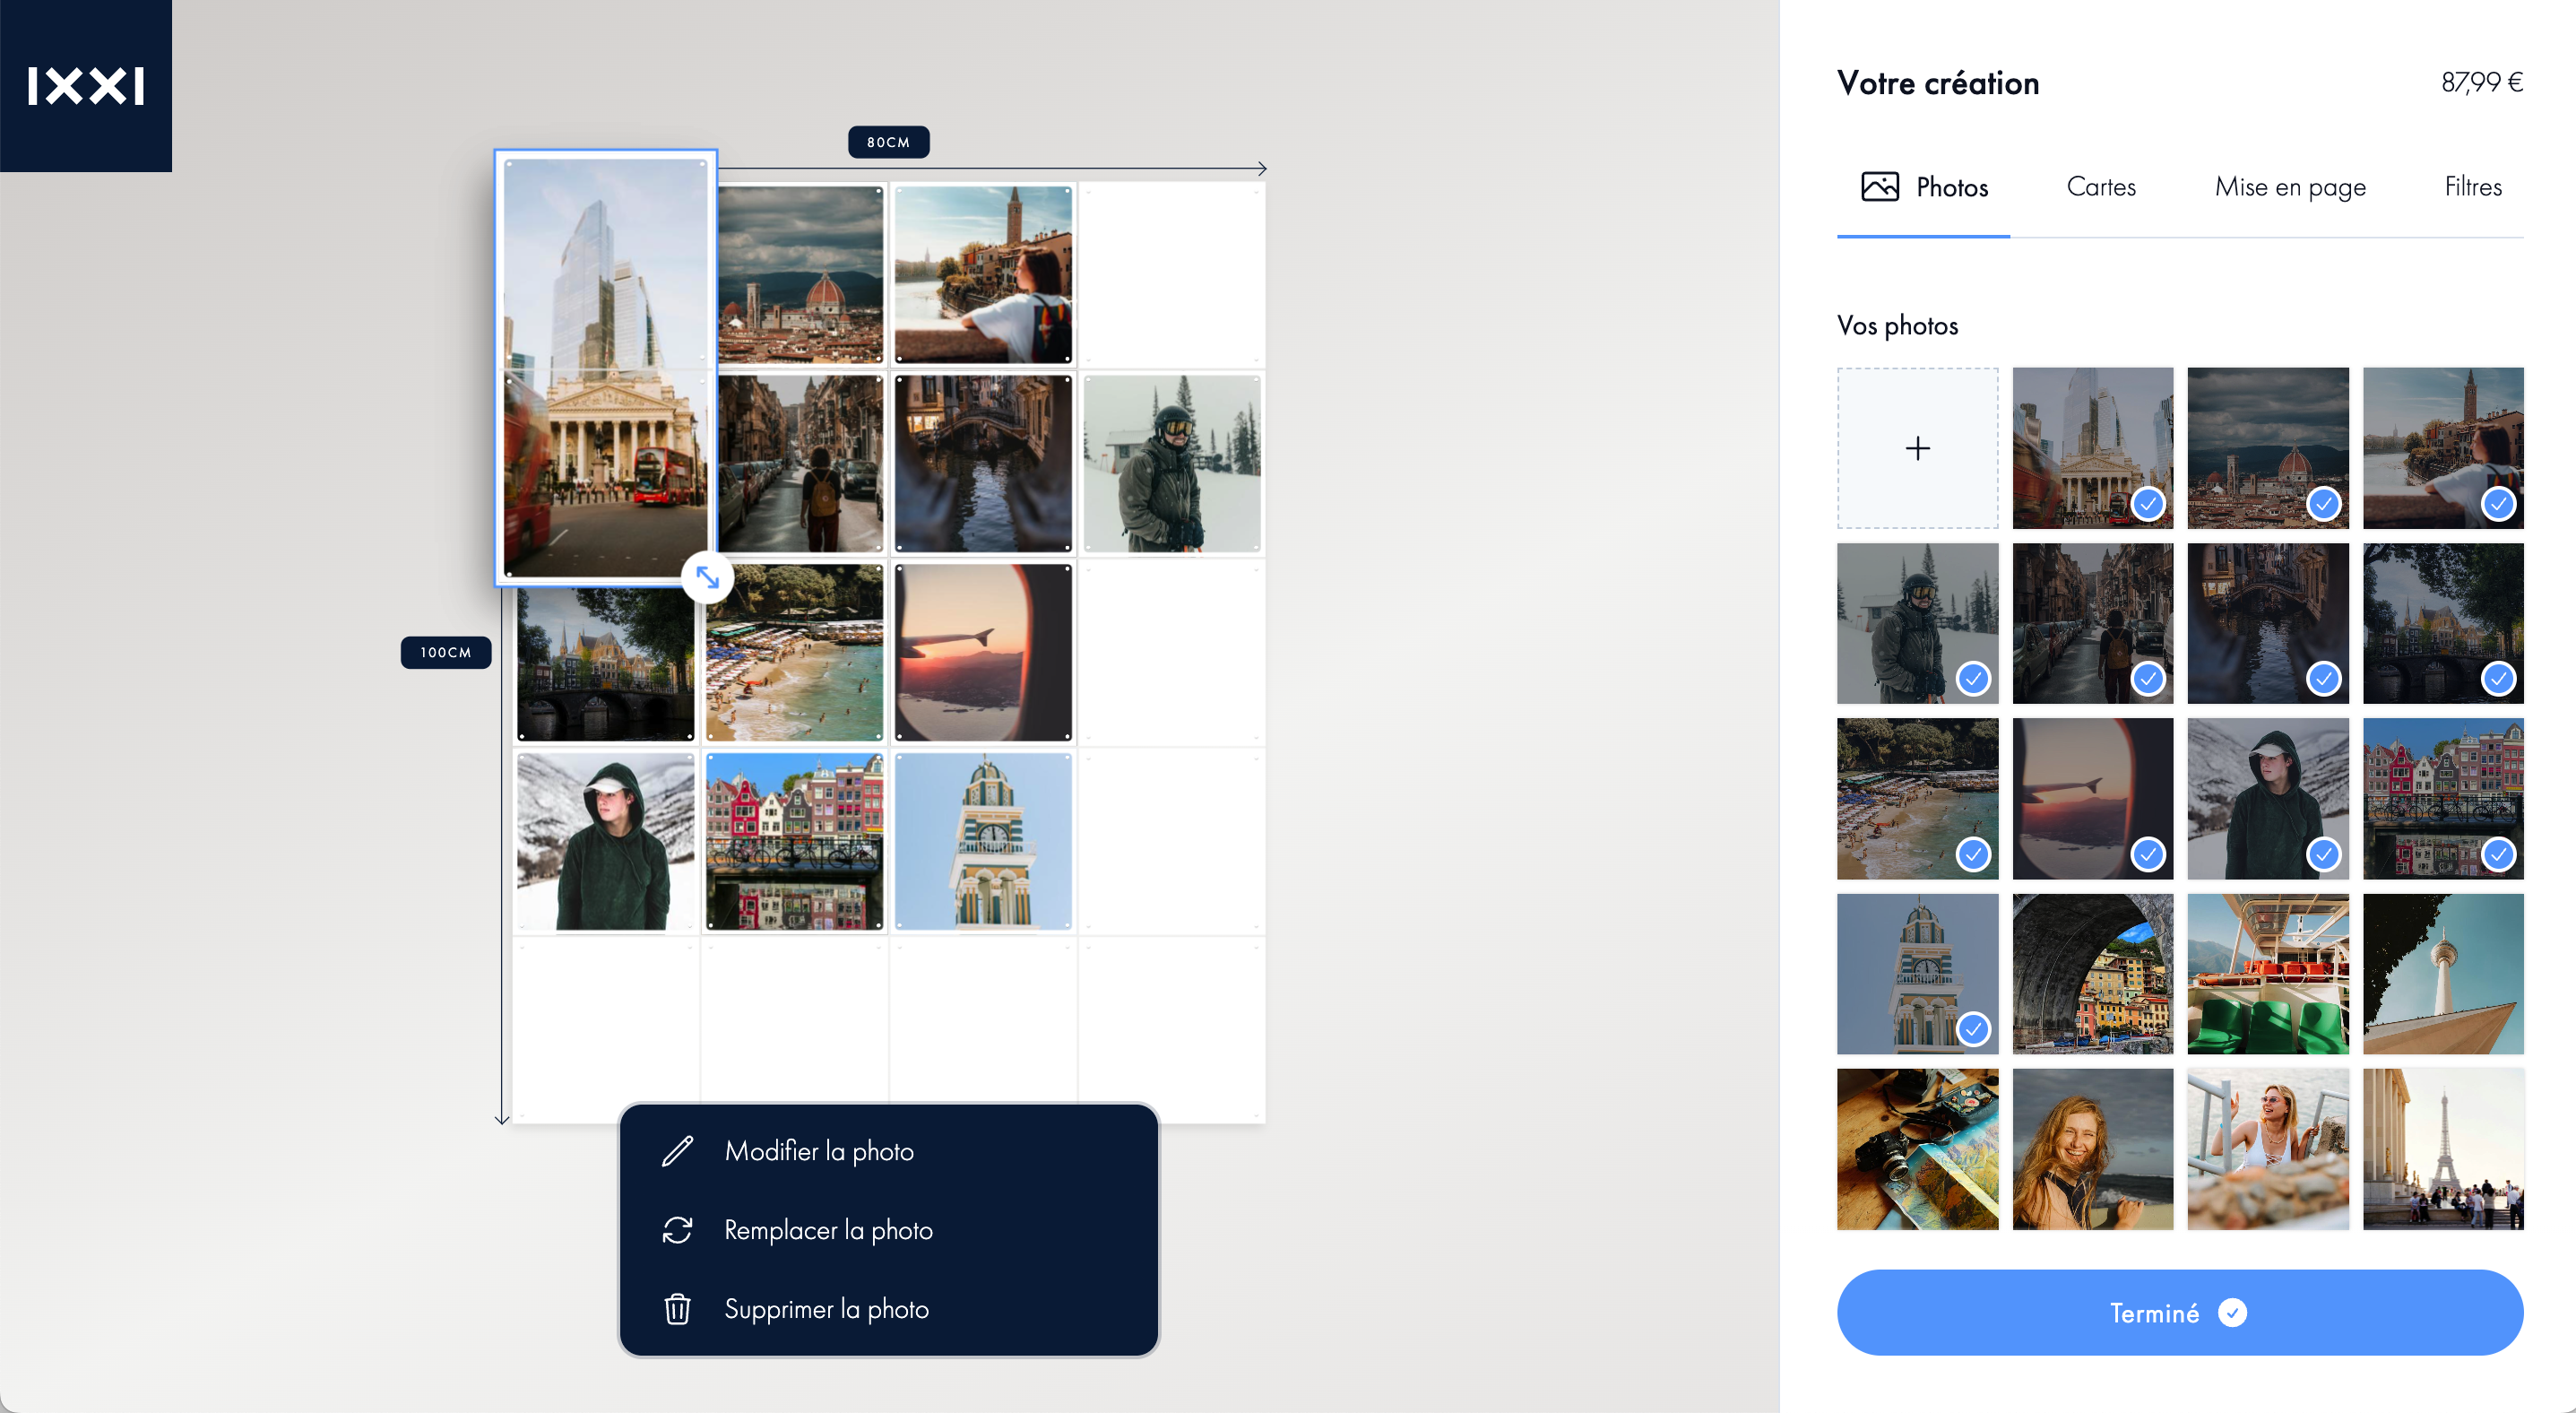Image resolution: width=2576 pixels, height=1413 pixels.
Task: Open the Filtres tab
Action: pyautogui.click(x=2473, y=187)
